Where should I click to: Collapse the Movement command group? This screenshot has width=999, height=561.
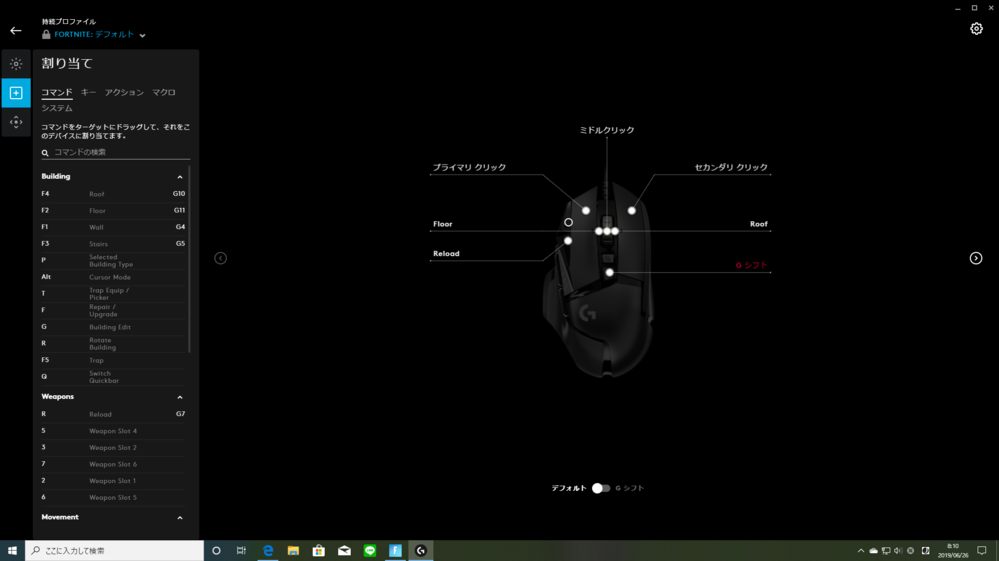tap(180, 518)
